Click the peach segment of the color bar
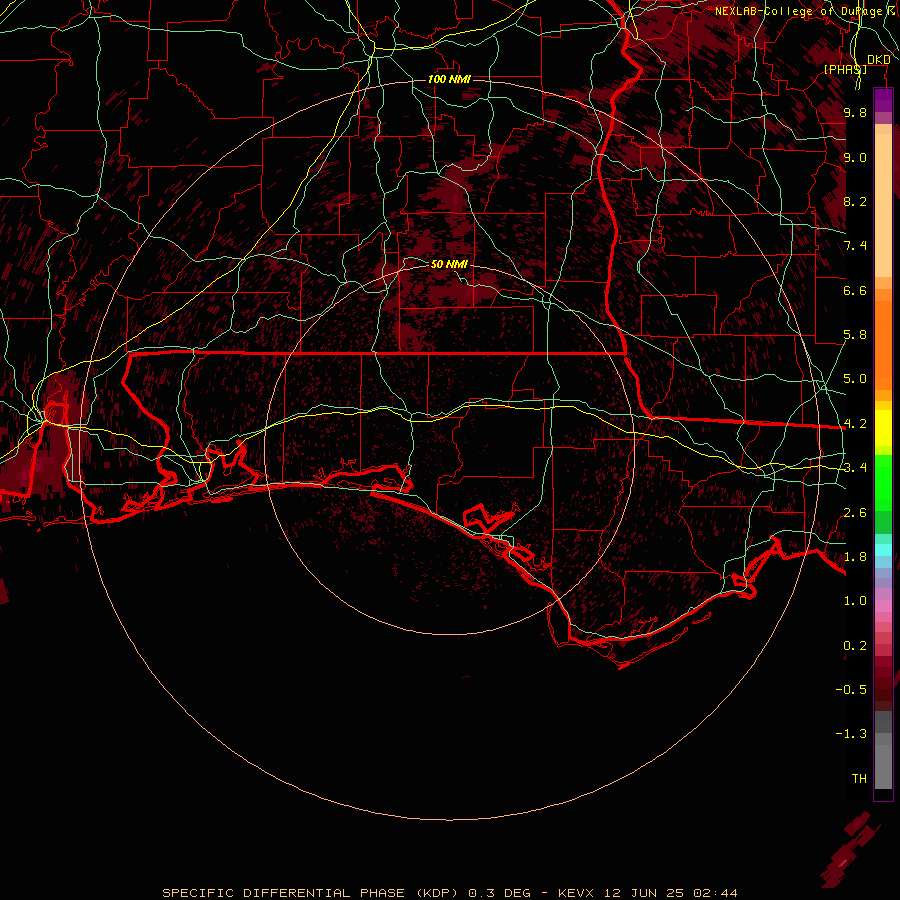This screenshot has width=900, height=900. [x=883, y=207]
